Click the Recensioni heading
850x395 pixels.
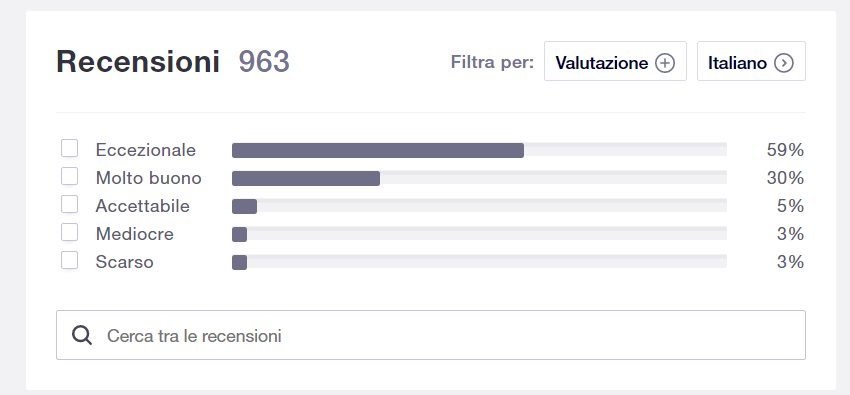click(138, 62)
